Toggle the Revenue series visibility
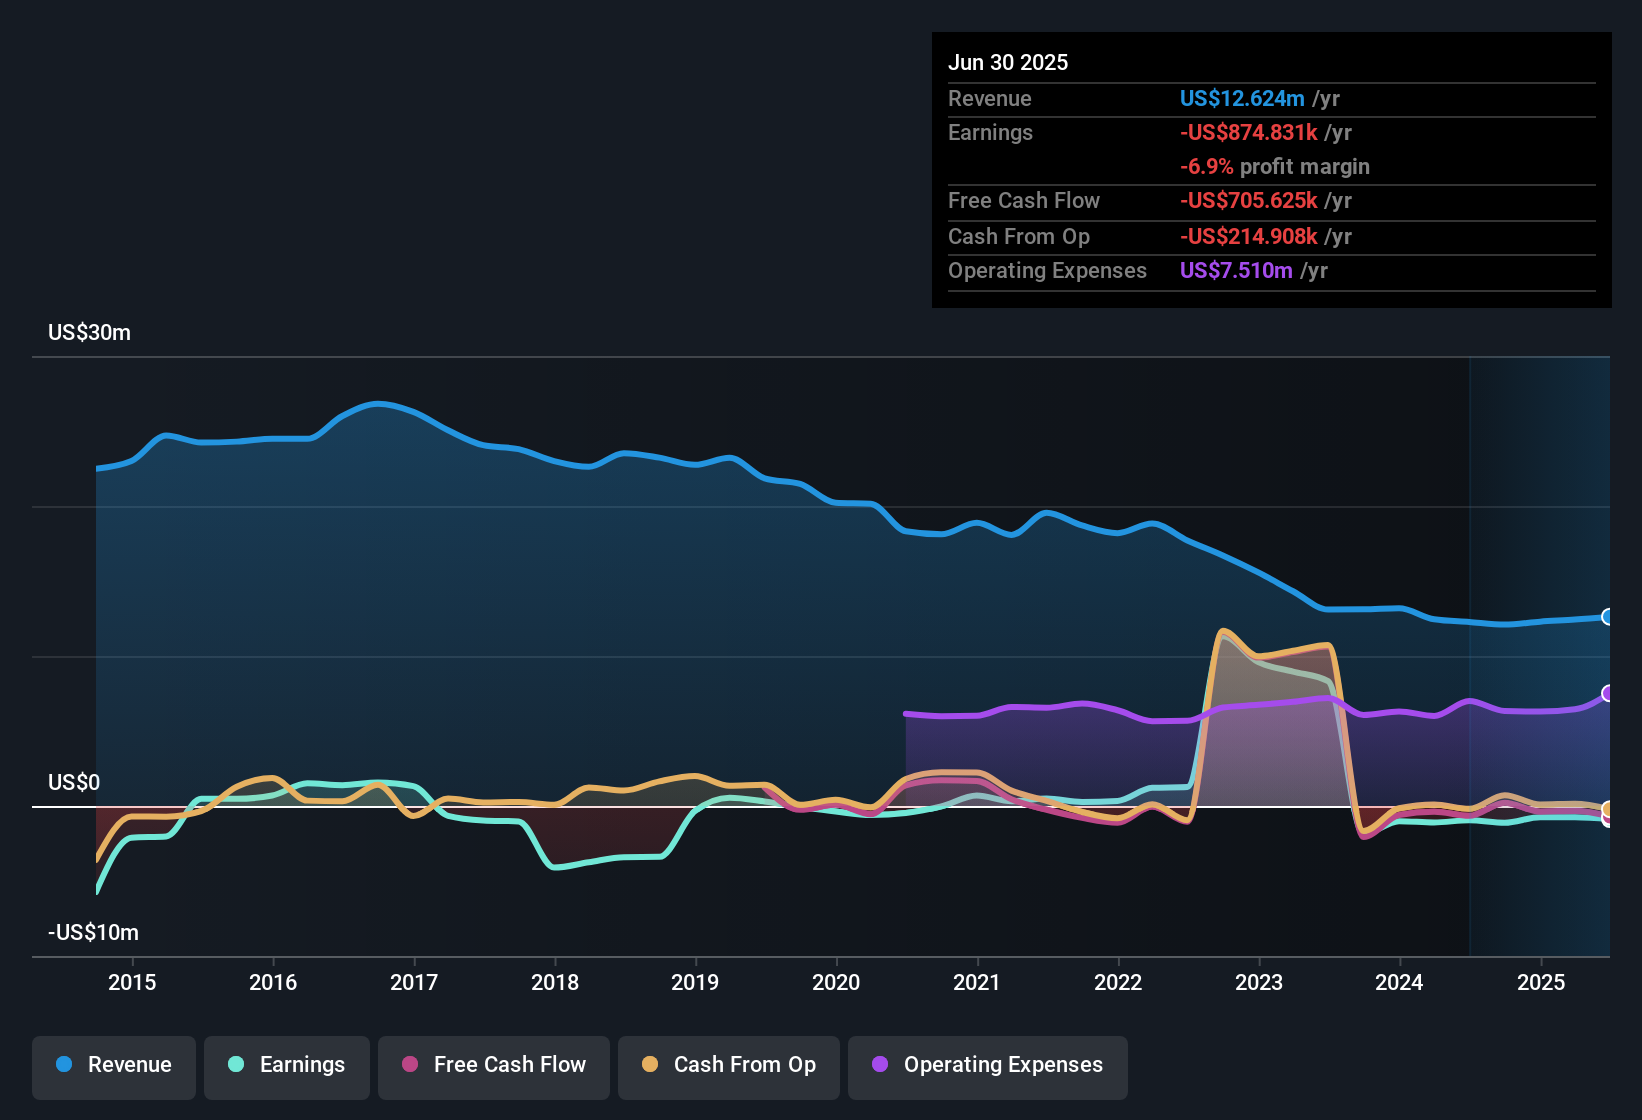 [113, 1065]
